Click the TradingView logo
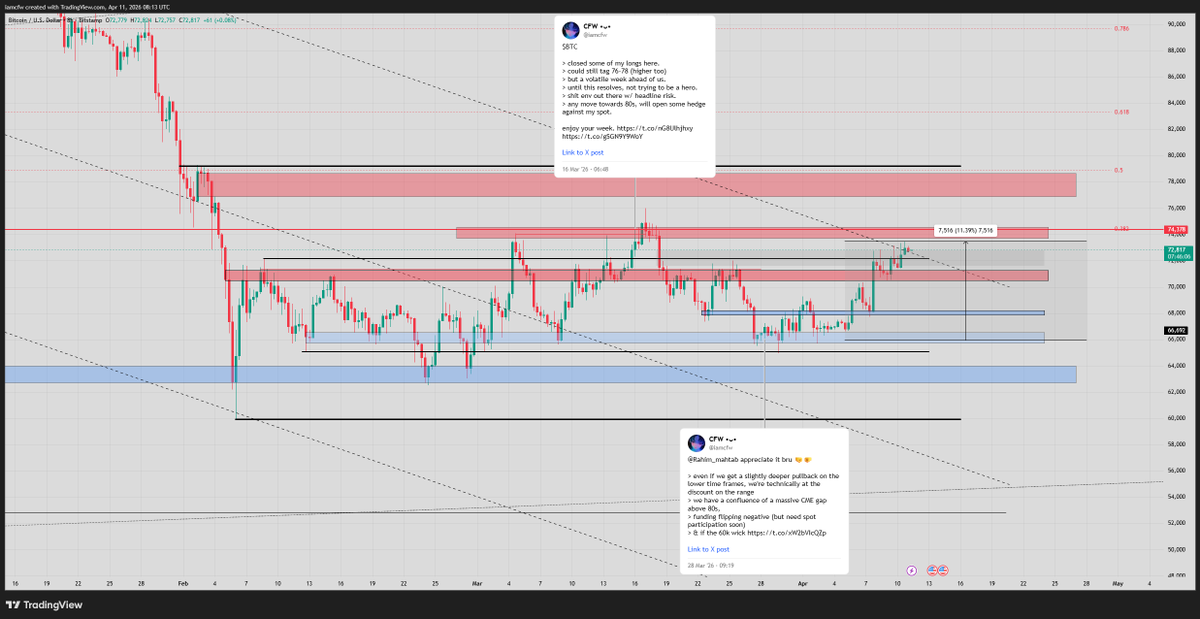1200x619 pixels. click(45, 604)
